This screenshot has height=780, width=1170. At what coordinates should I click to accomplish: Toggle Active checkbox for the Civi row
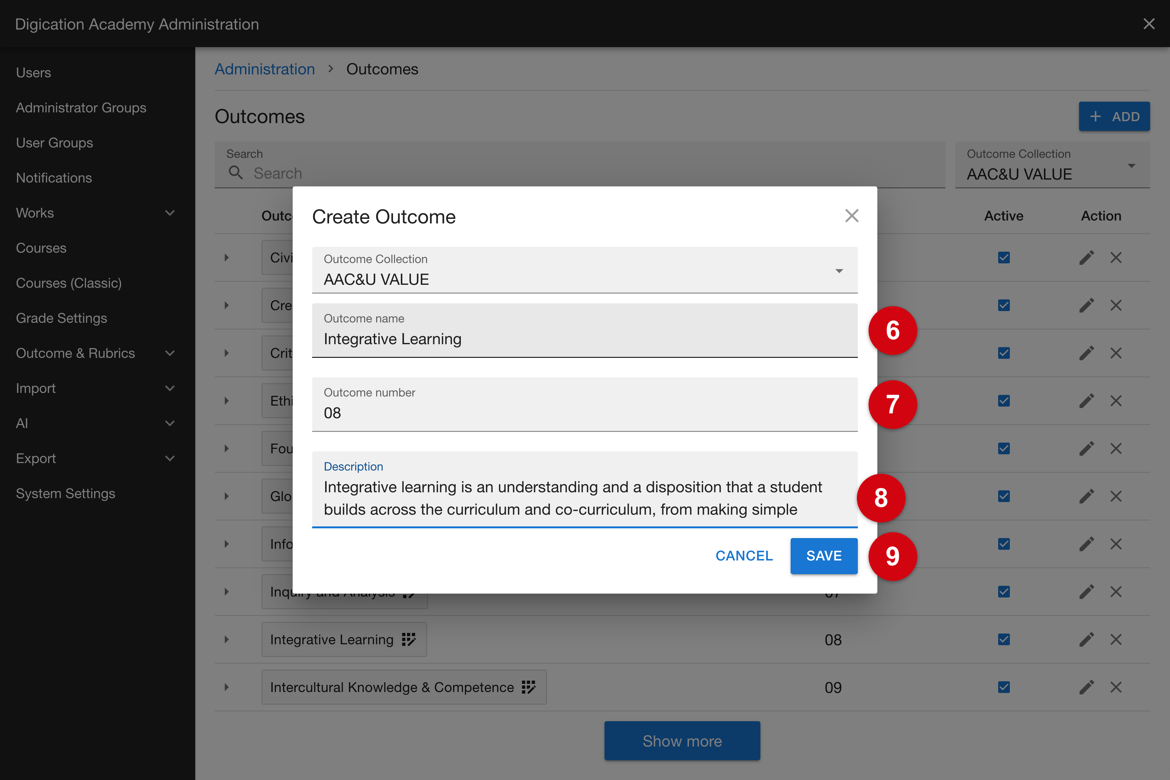(1004, 258)
